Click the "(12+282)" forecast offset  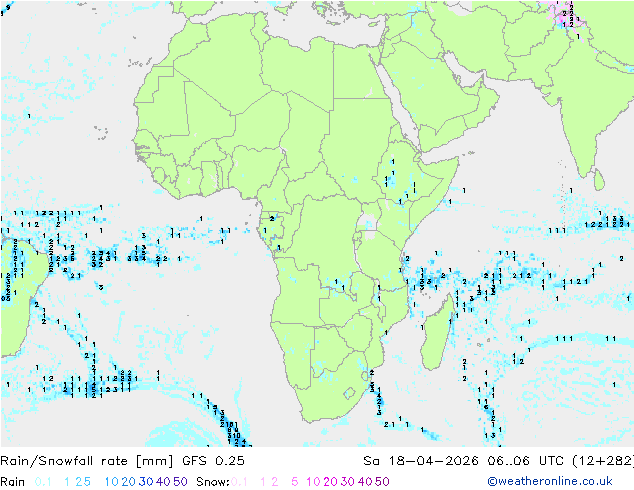pos(603,461)
